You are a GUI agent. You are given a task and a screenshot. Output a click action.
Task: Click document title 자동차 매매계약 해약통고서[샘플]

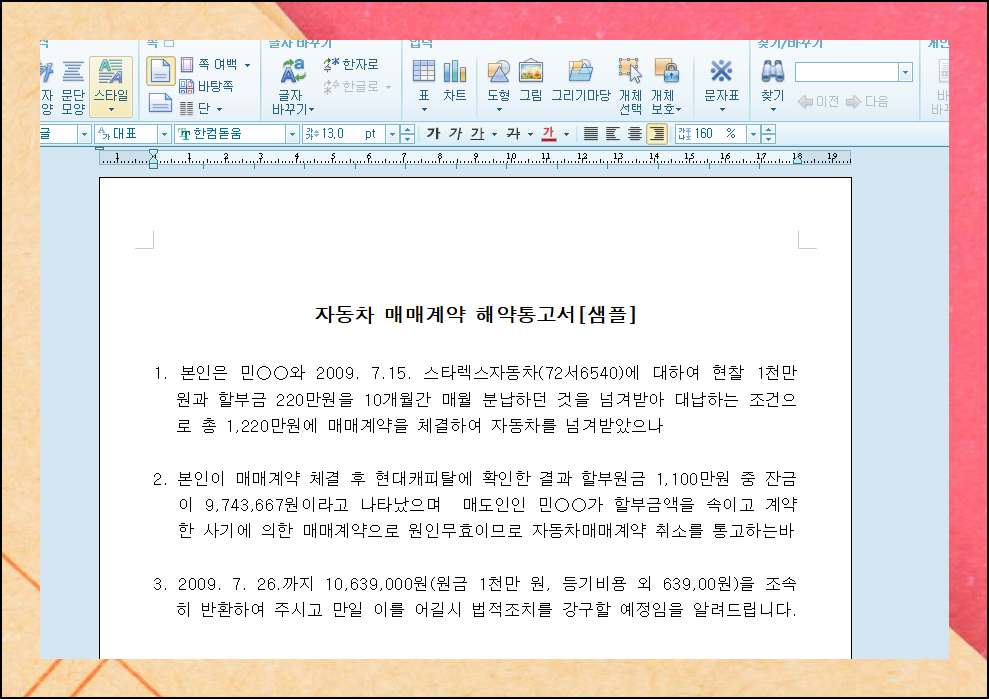click(476, 314)
